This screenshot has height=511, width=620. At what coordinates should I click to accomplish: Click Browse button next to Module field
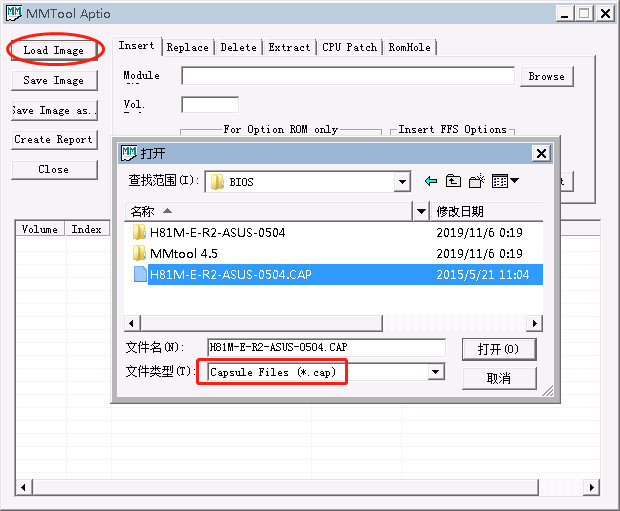pos(546,76)
